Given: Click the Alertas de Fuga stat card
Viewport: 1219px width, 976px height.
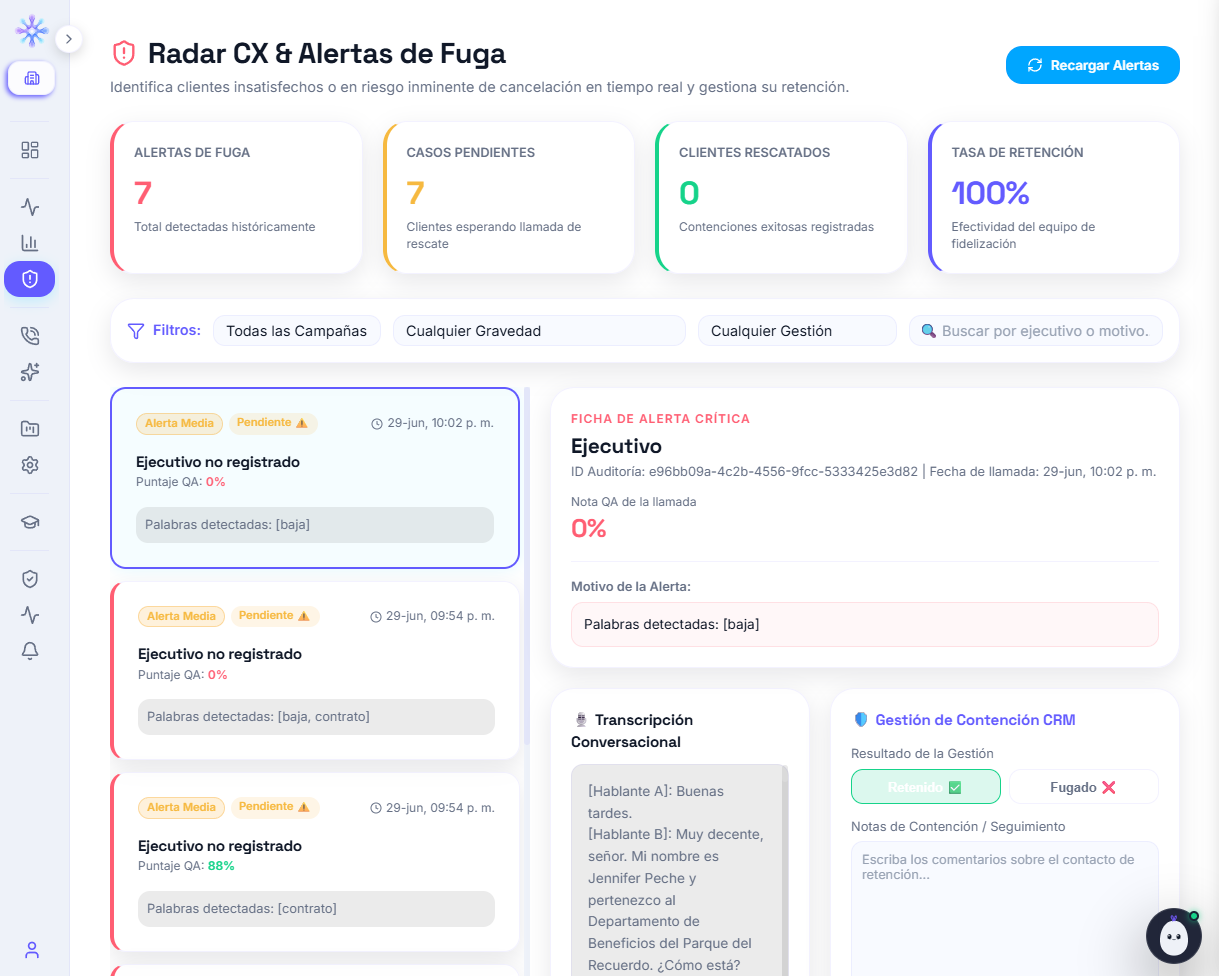Looking at the screenshot, I should pos(236,197).
